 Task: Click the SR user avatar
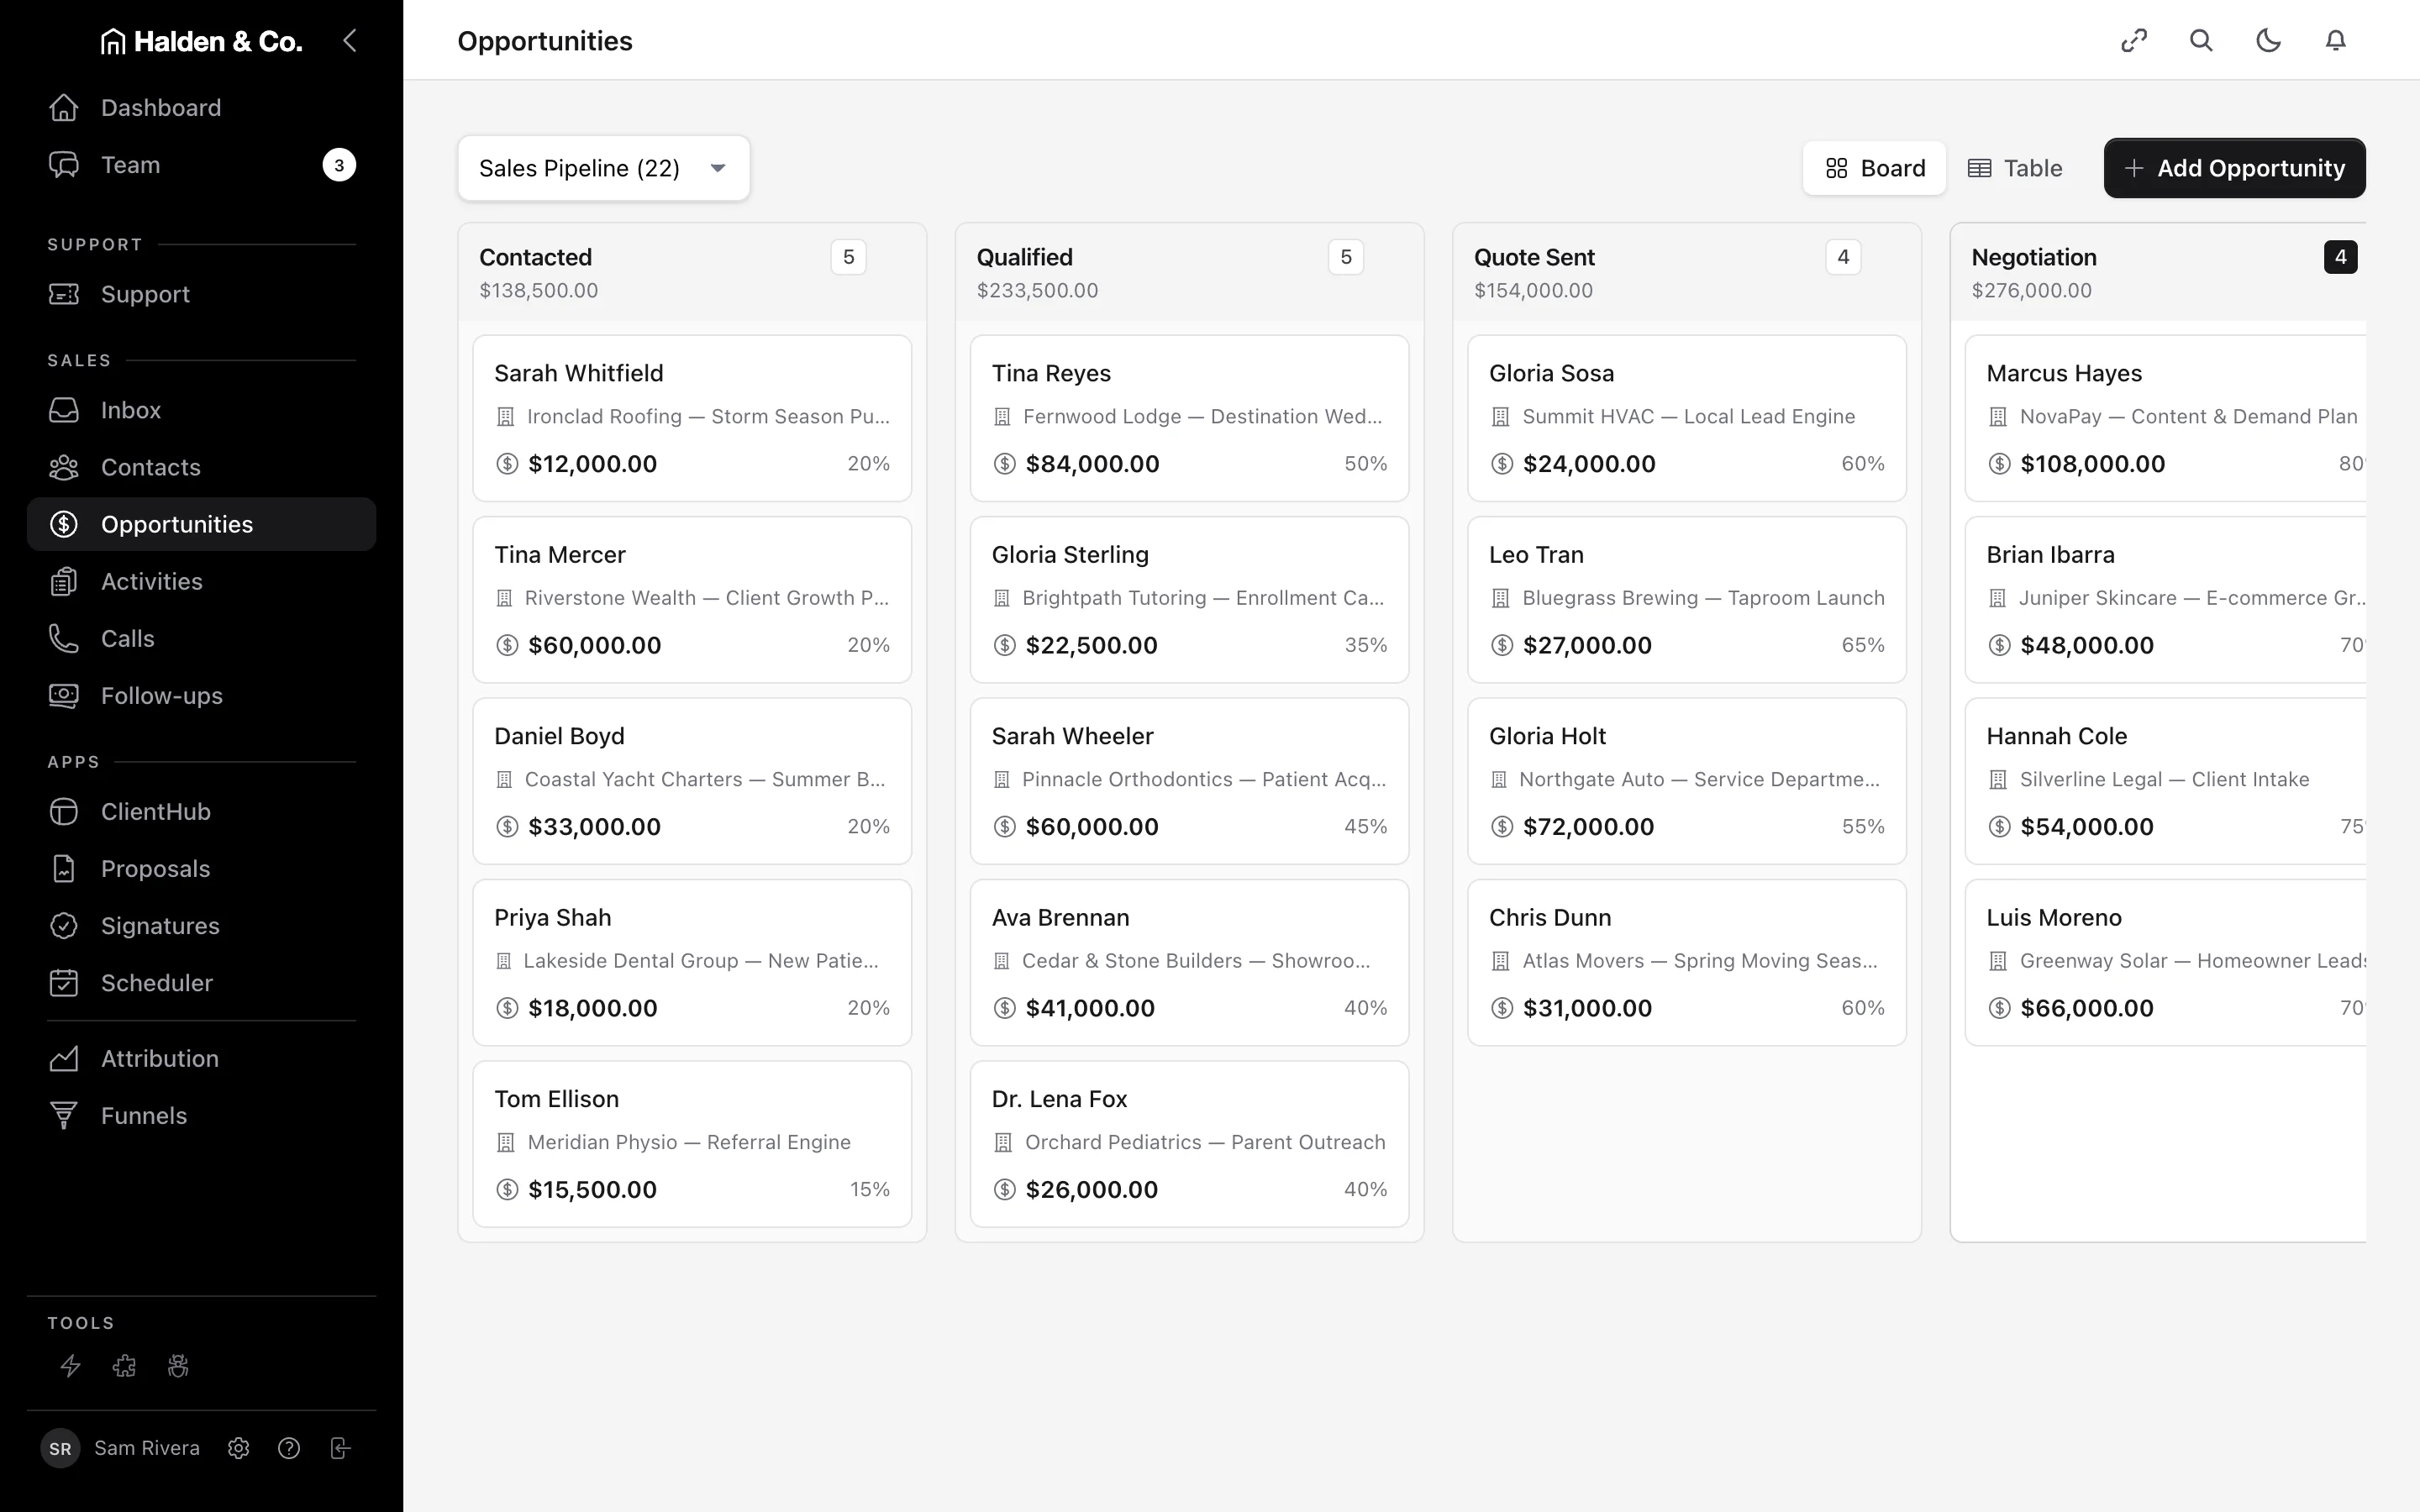tap(60, 1448)
